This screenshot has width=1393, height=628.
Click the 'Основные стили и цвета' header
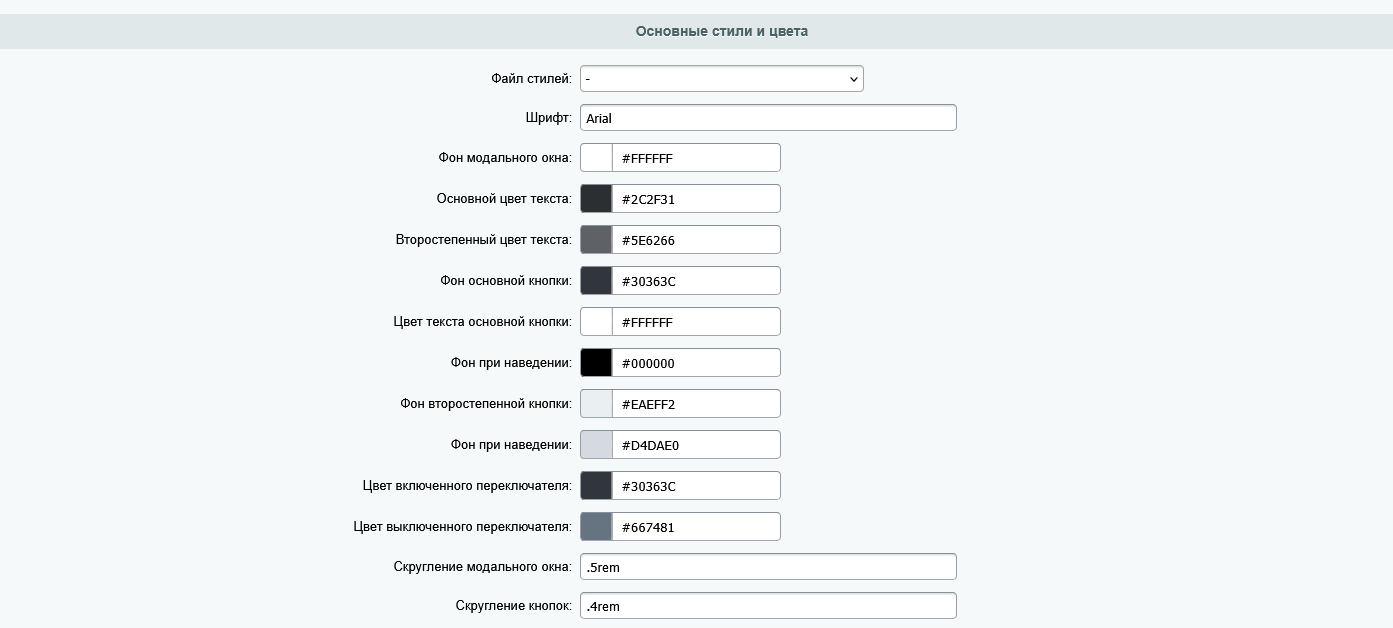point(722,31)
